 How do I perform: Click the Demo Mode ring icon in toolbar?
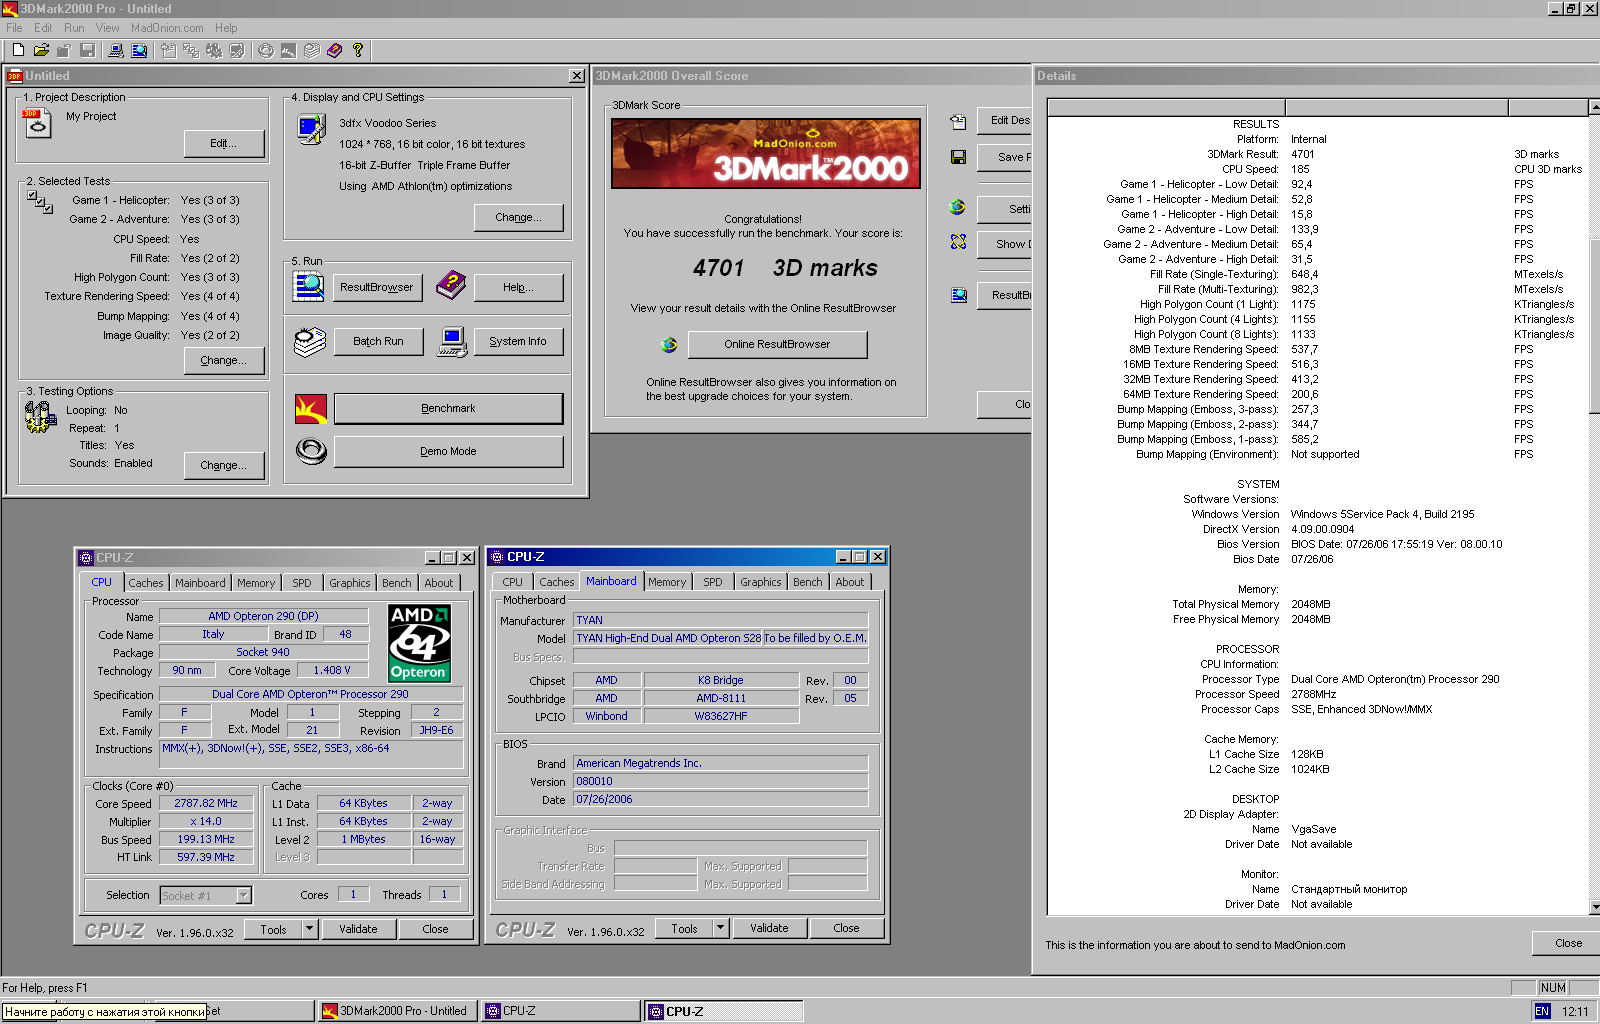click(x=266, y=50)
